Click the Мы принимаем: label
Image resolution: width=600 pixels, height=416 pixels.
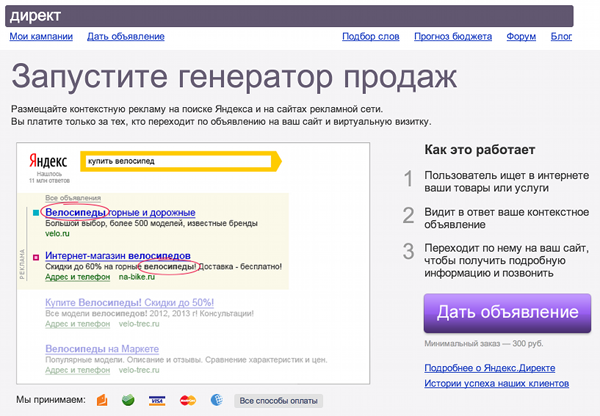51,400
